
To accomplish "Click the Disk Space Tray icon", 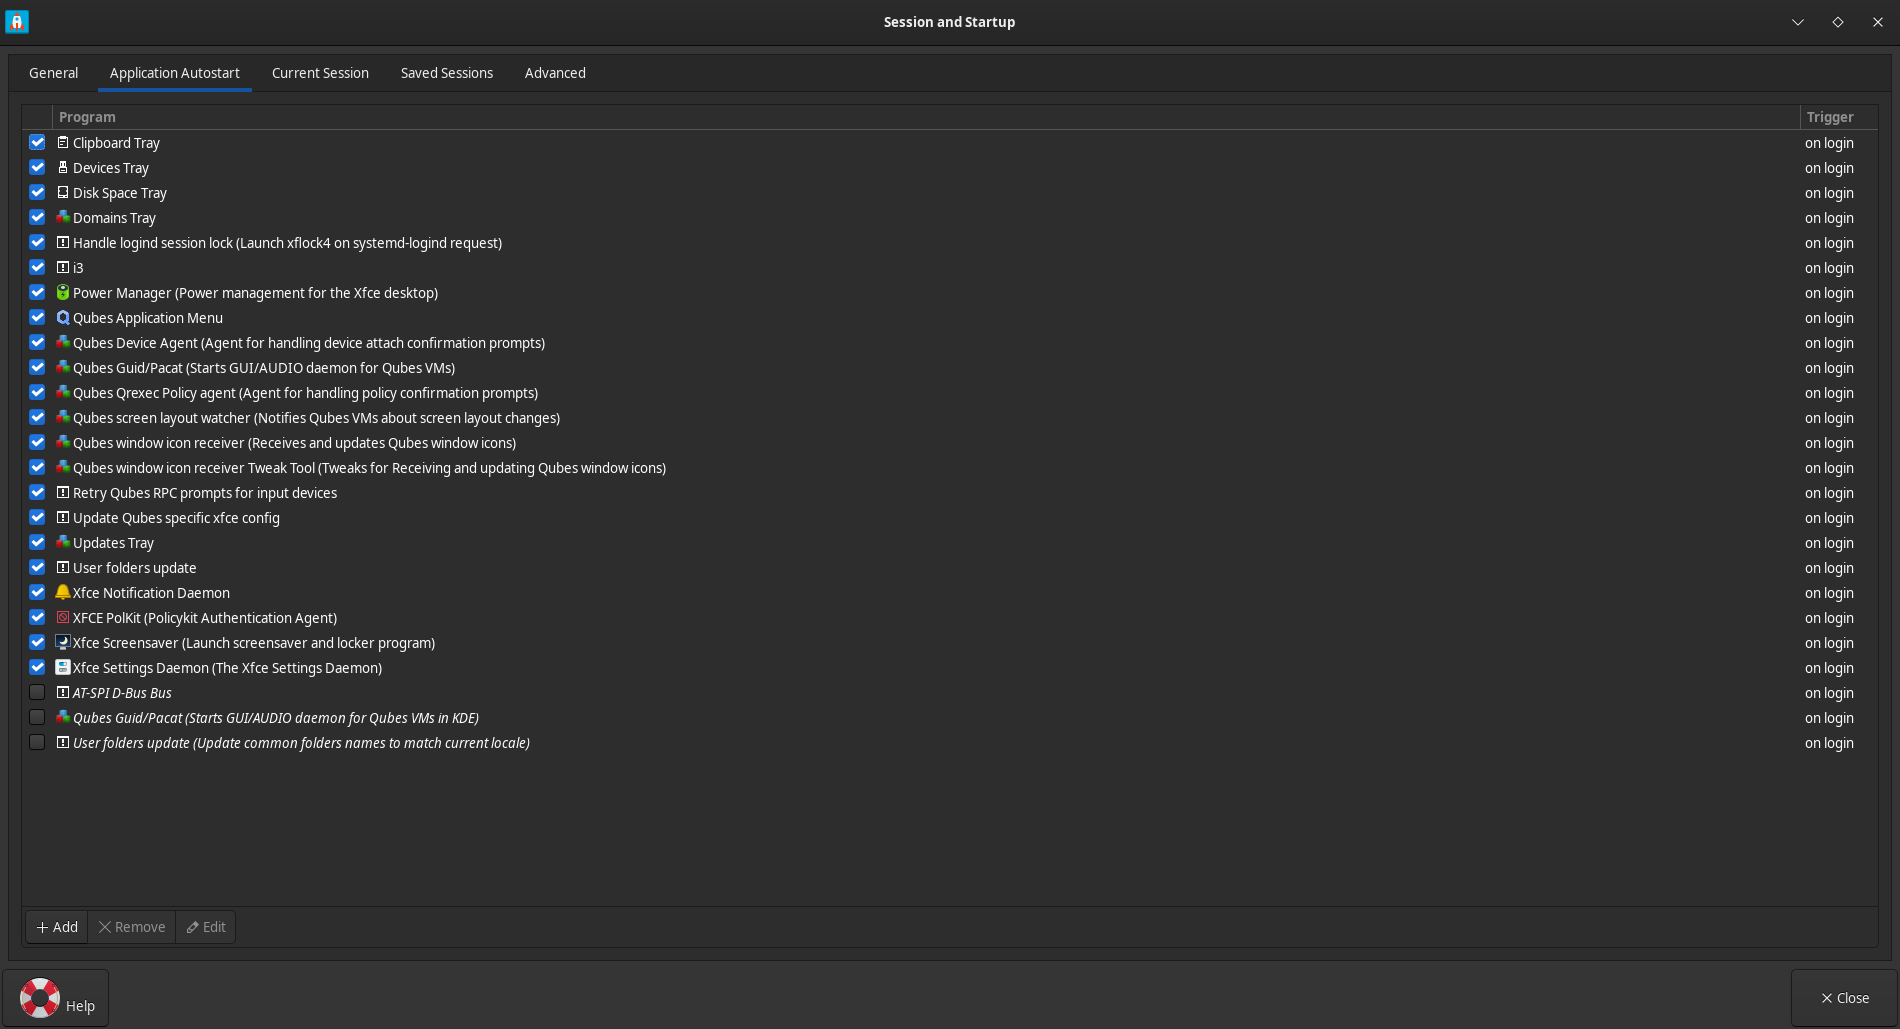I will pyautogui.click(x=63, y=193).
